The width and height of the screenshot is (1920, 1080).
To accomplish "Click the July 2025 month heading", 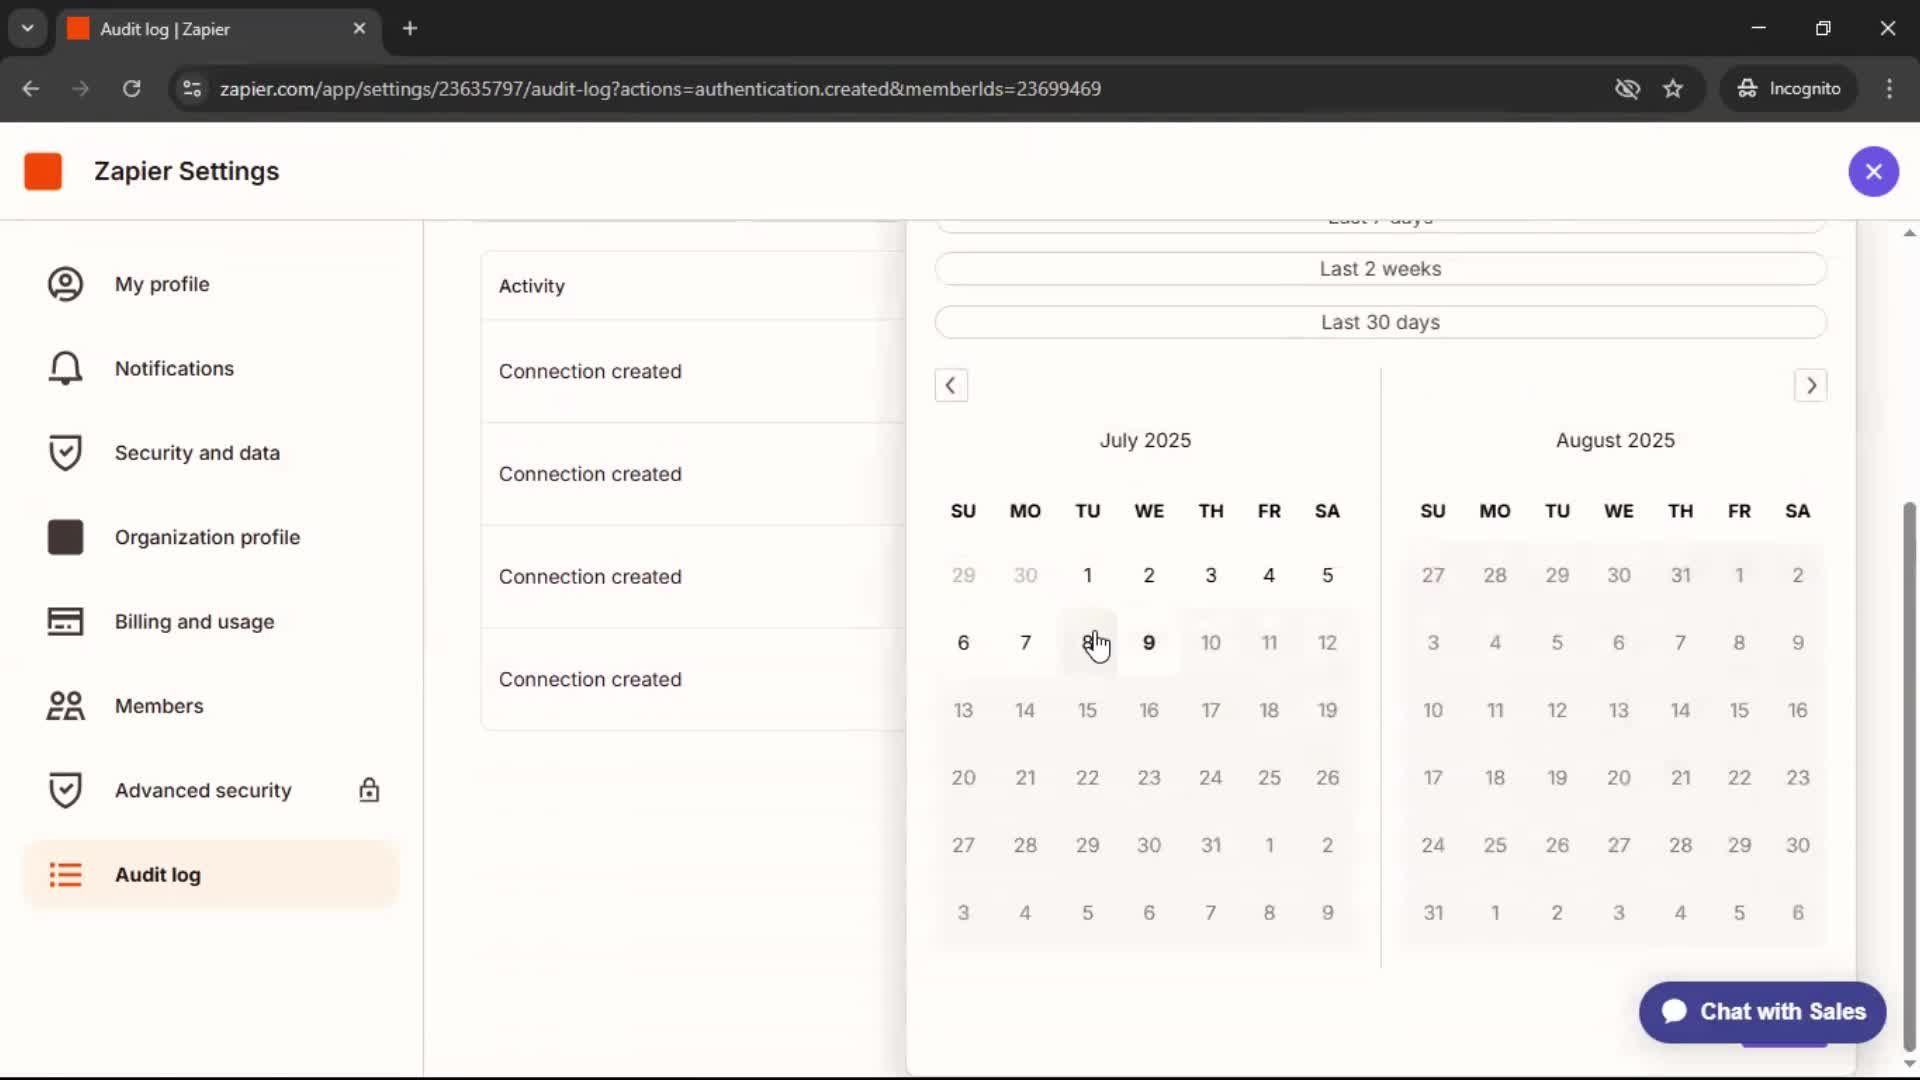I will (x=1145, y=440).
